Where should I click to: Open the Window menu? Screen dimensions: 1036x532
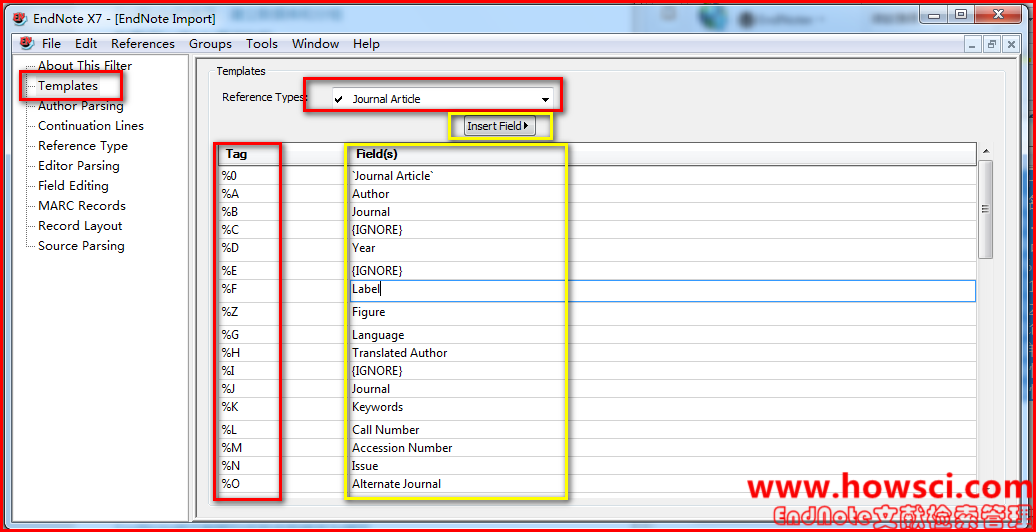click(315, 44)
